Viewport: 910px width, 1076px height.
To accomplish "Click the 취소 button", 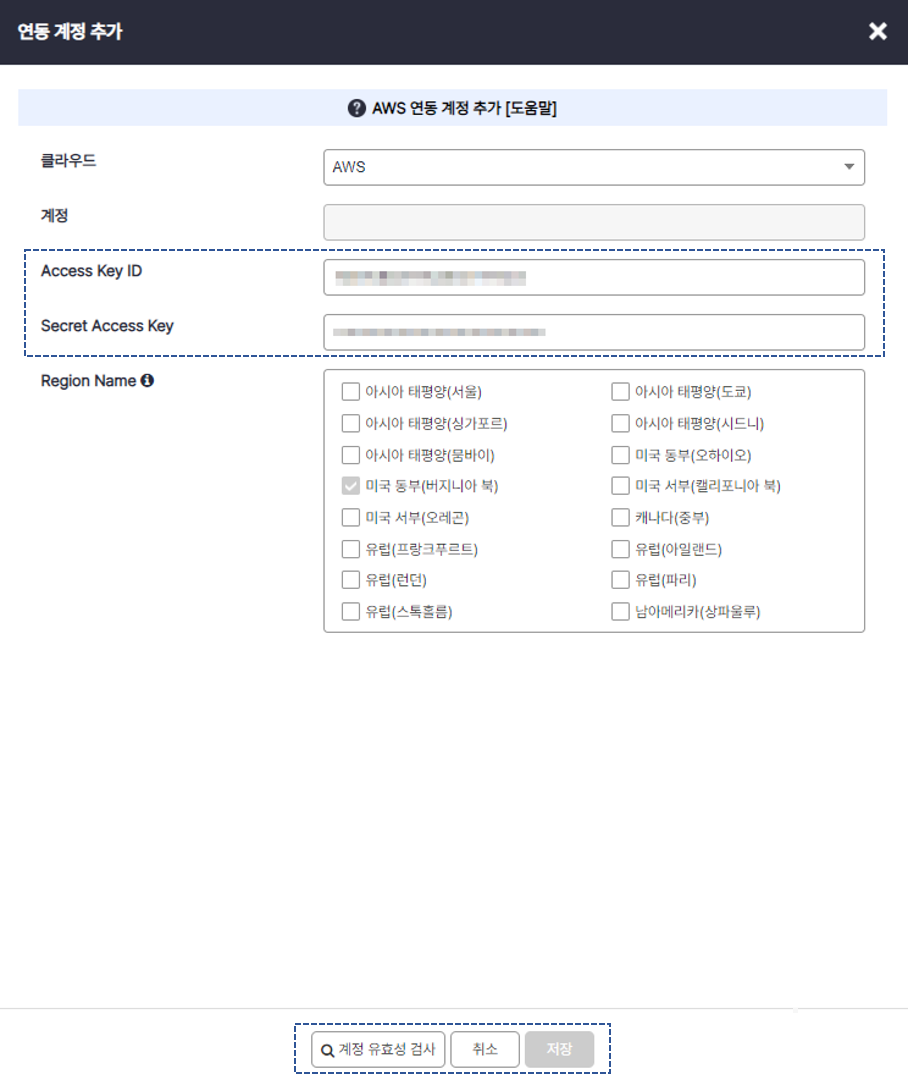I will click(485, 1049).
